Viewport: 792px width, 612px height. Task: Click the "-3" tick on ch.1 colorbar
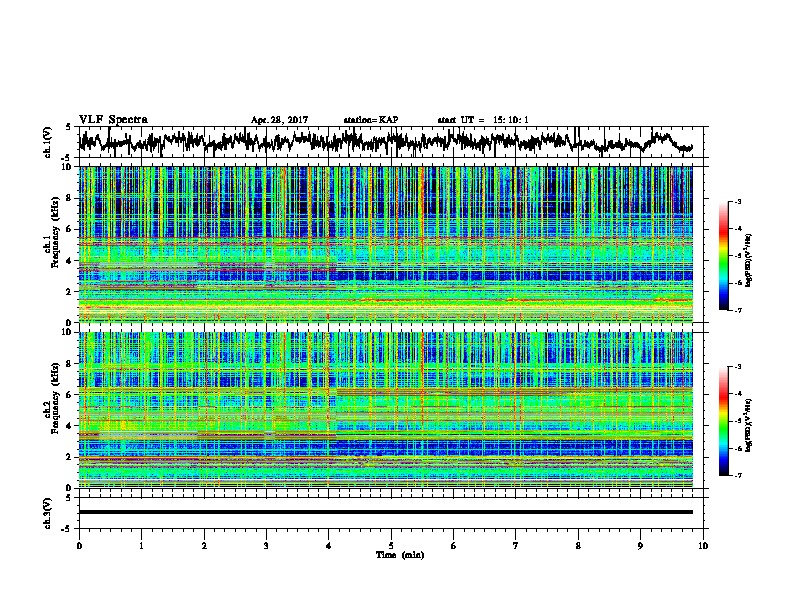[x=737, y=201]
